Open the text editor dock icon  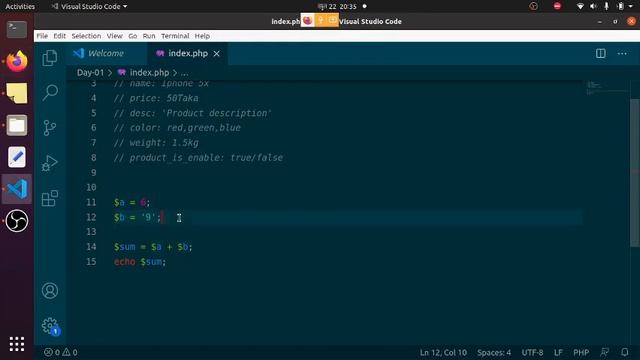pyautogui.click(x=17, y=157)
